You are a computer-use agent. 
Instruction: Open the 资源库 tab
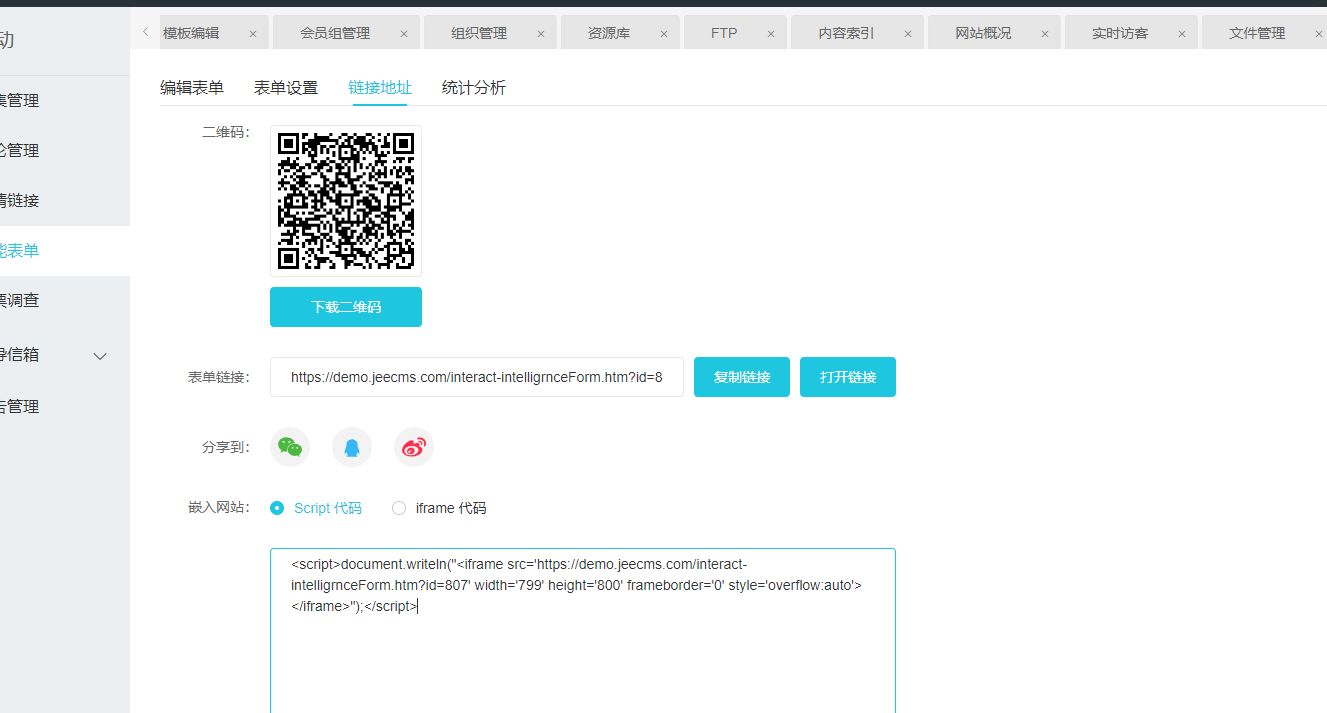pos(609,33)
